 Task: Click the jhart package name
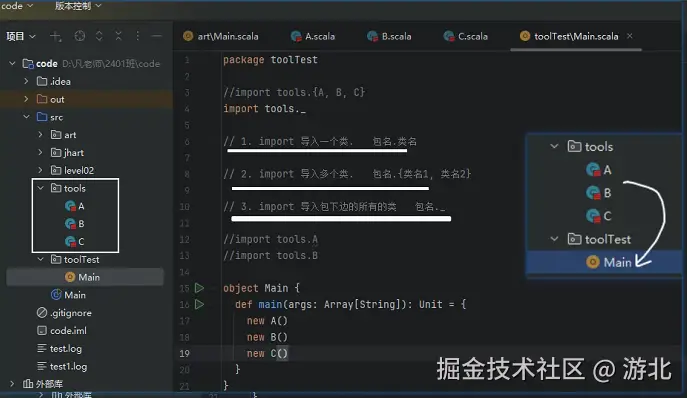[x=74, y=153]
